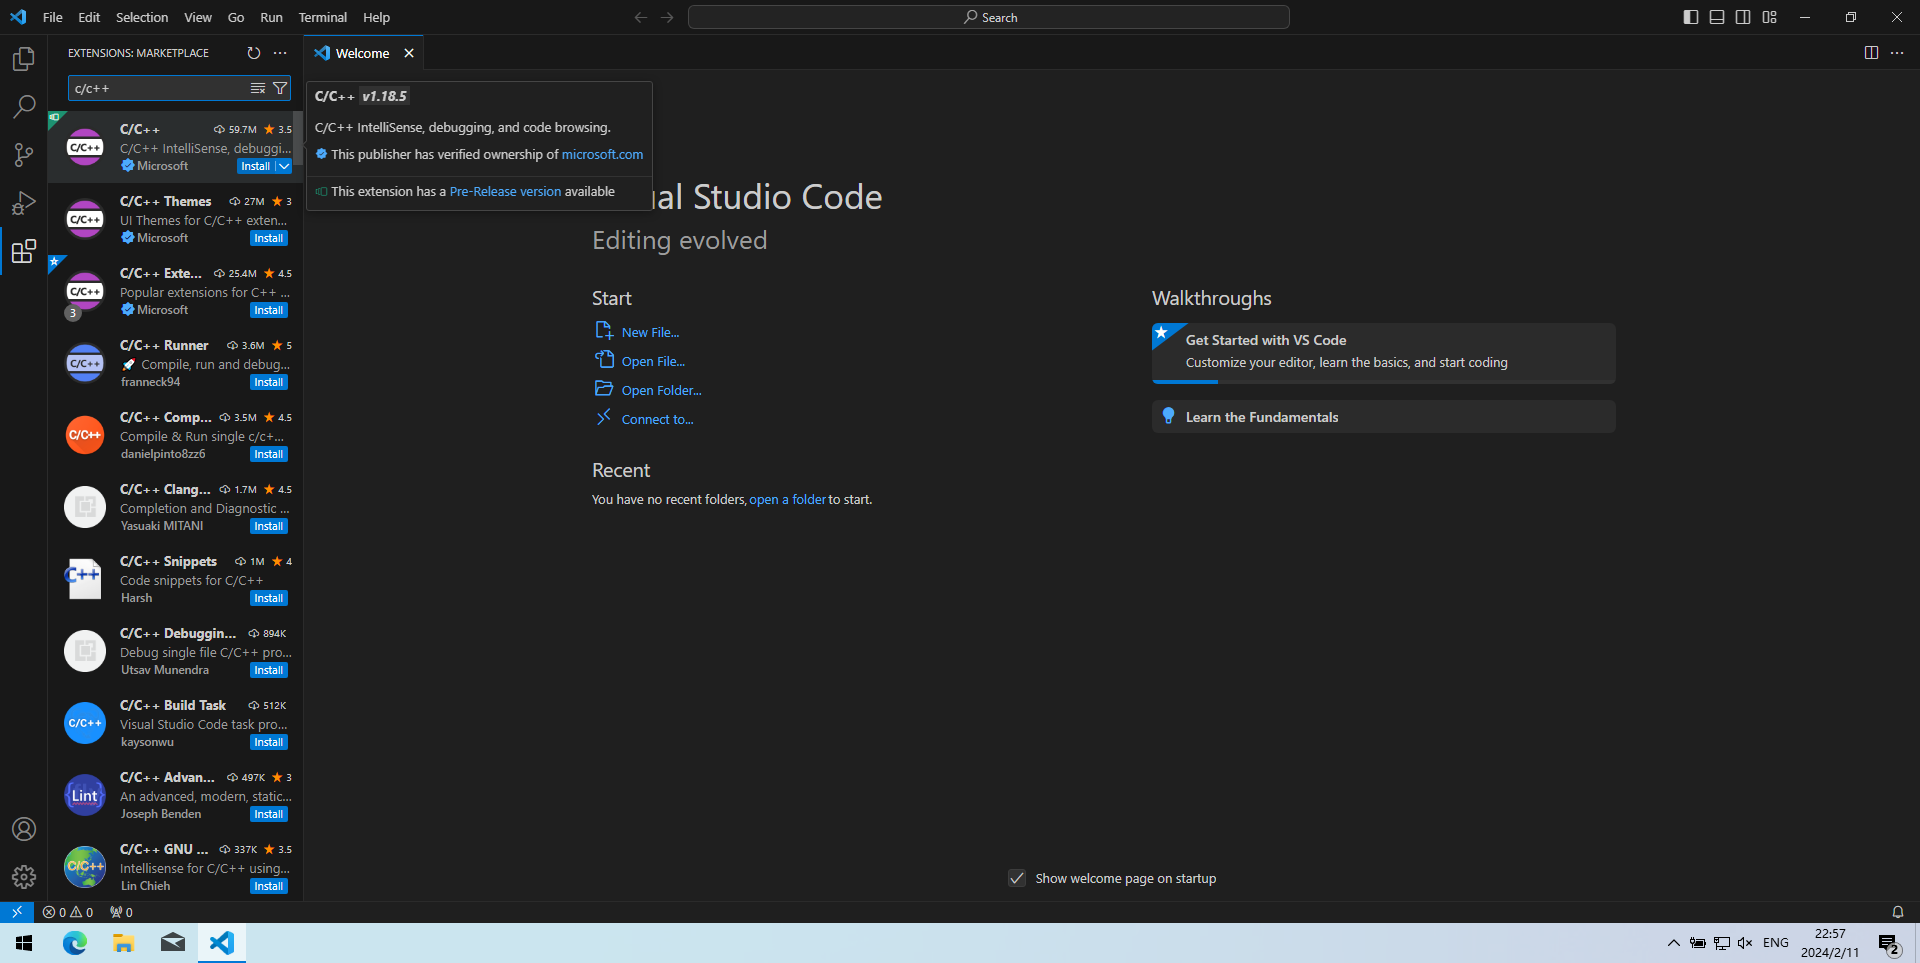Click the command center Search box
Viewport: 1920px width, 963px height.
point(989,17)
